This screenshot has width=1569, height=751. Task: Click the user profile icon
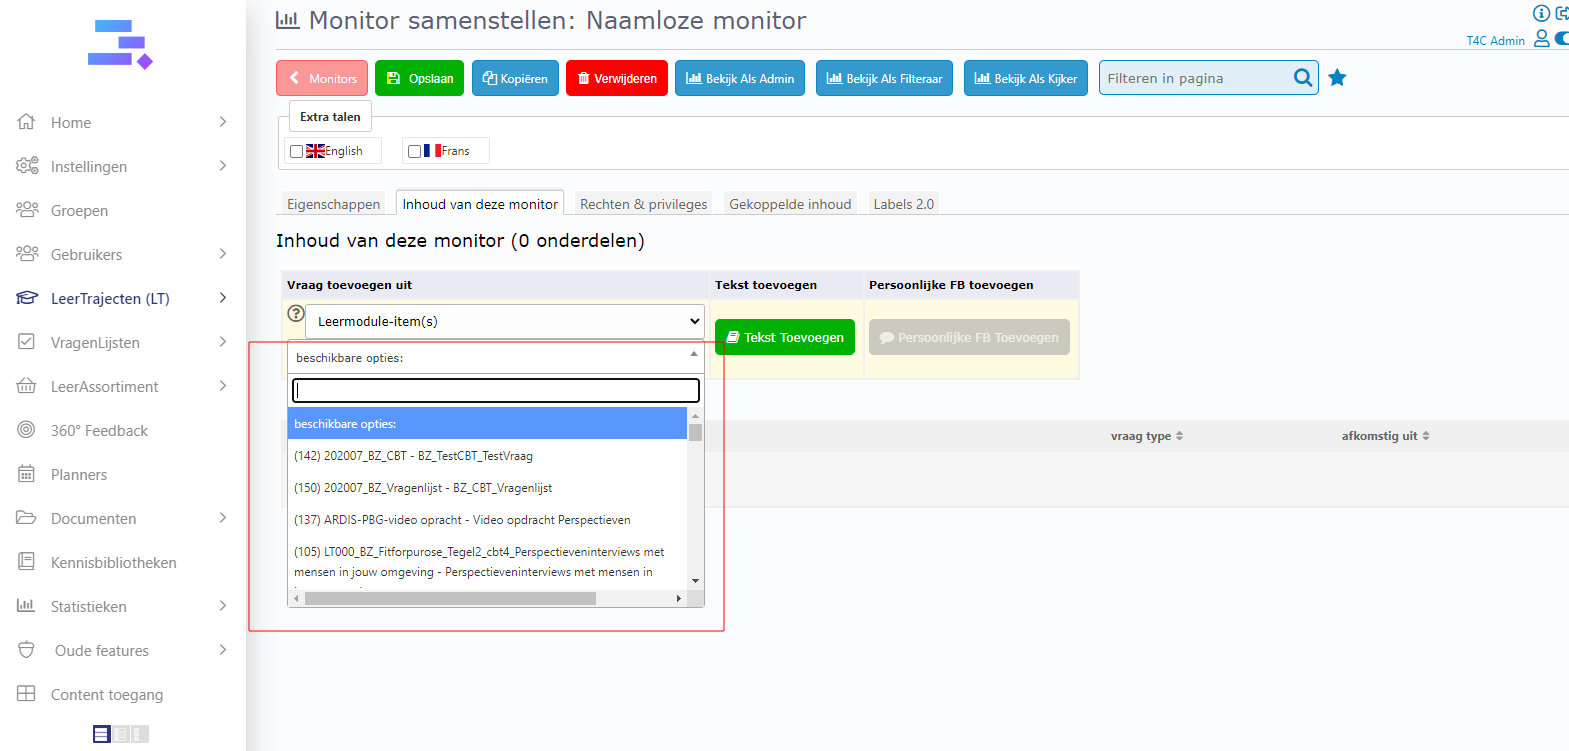click(x=1541, y=38)
